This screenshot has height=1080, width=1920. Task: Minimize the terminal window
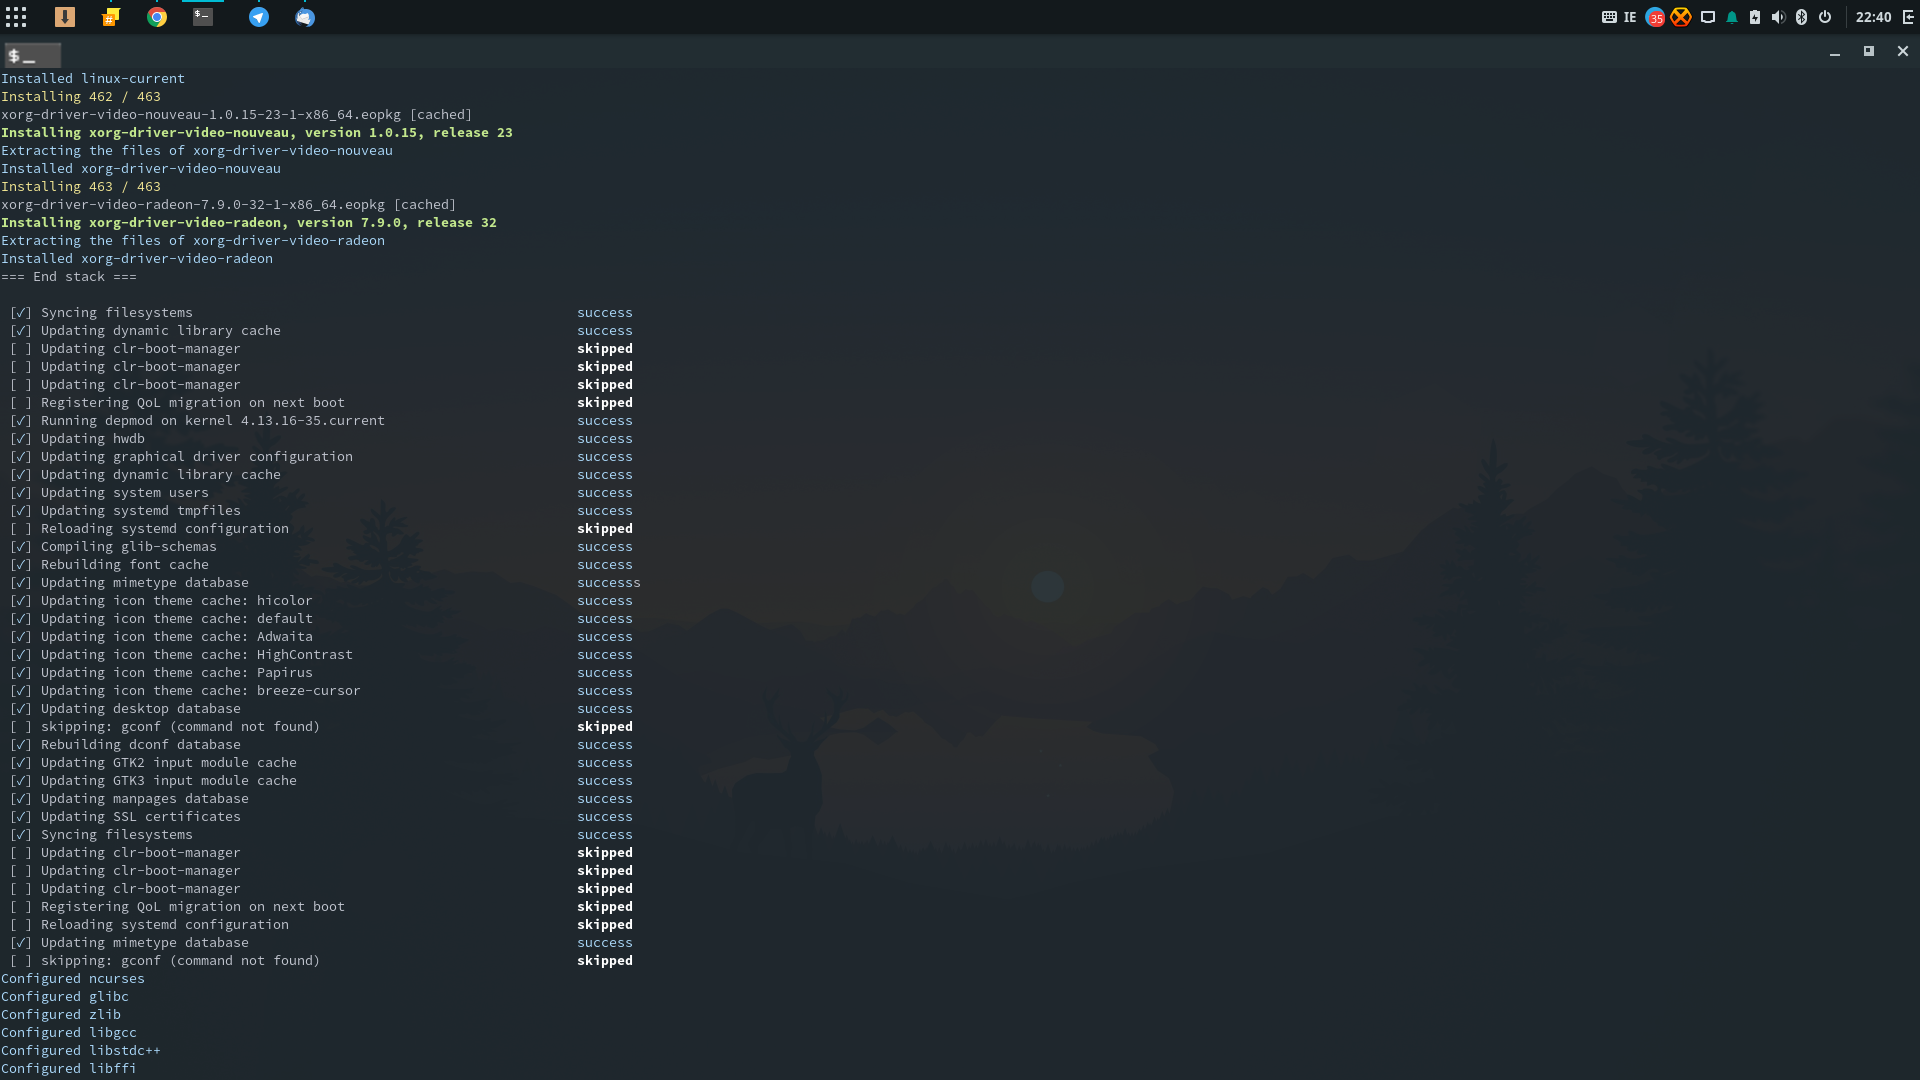tap(1835, 52)
